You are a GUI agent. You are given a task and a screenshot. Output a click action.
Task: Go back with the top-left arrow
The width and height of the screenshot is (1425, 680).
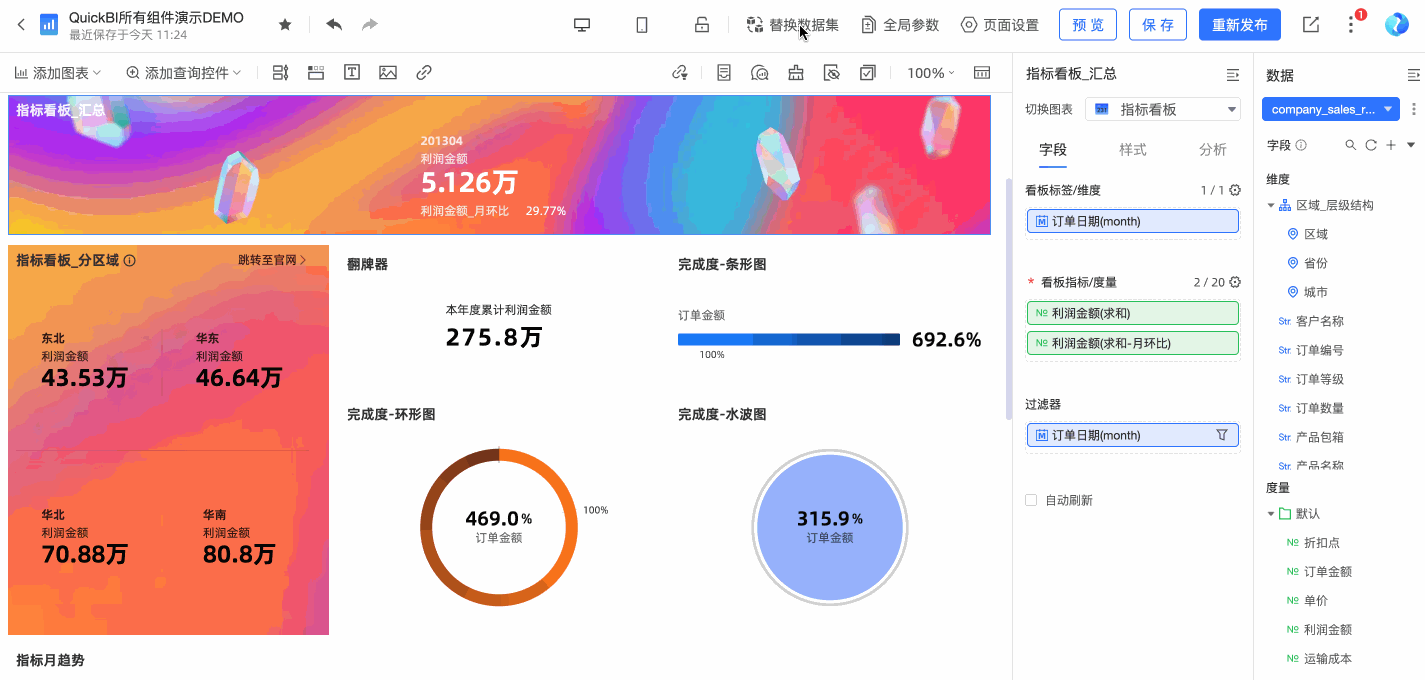pyautogui.click(x=21, y=25)
